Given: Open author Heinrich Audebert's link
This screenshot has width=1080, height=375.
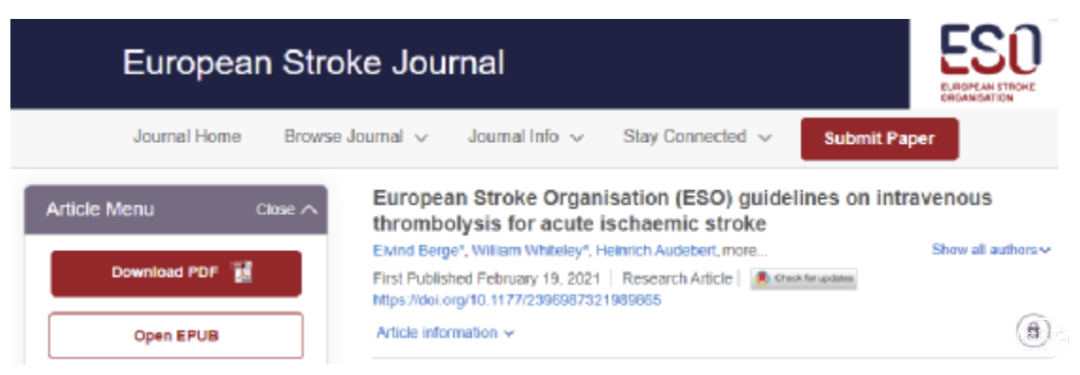Looking at the screenshot, I should click(657, 252).
